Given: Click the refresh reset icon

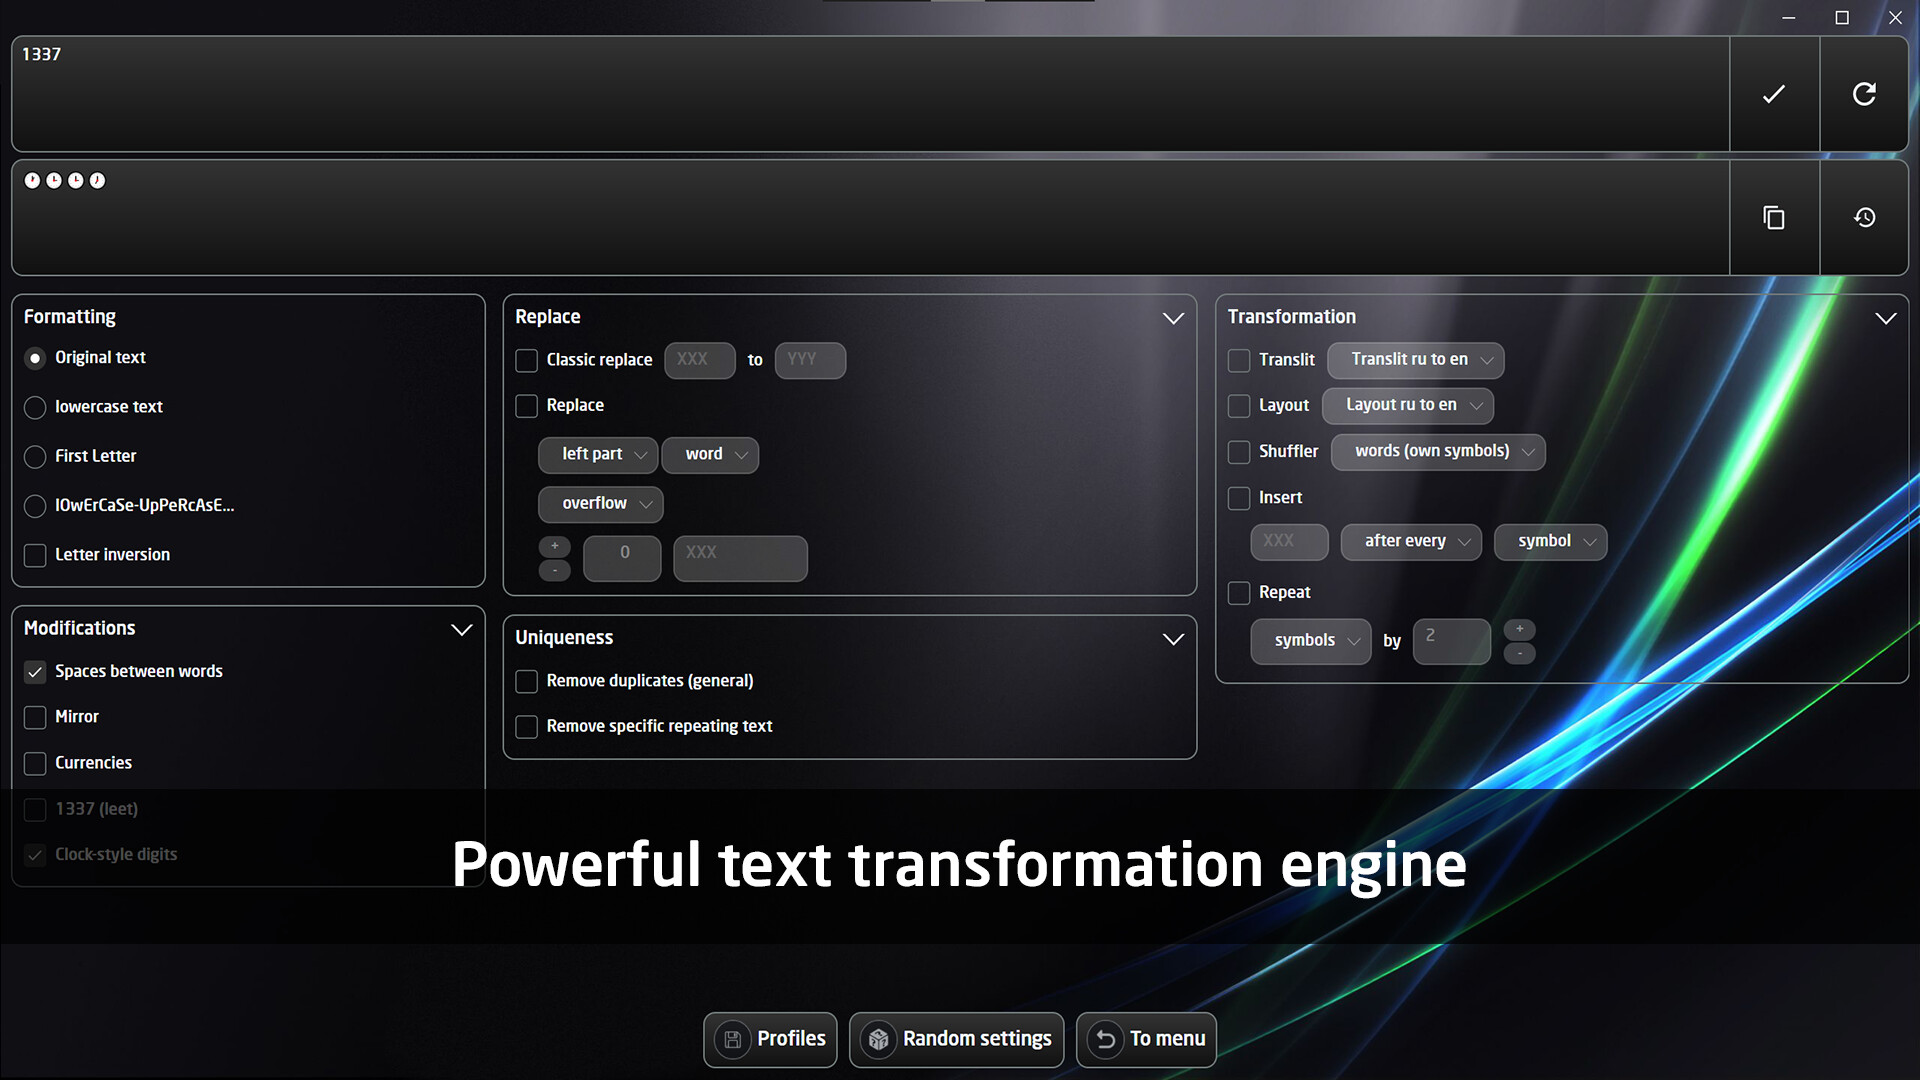Looking at the screenshot, I should click(x=1863, y=94).
